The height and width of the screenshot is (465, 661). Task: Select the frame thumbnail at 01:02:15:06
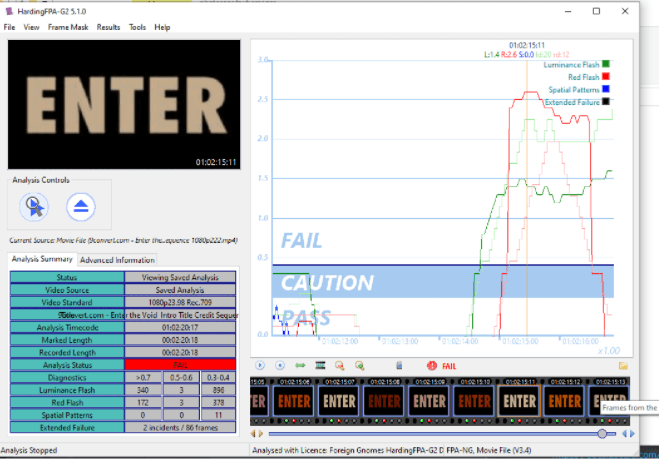[x=294, y=401]
